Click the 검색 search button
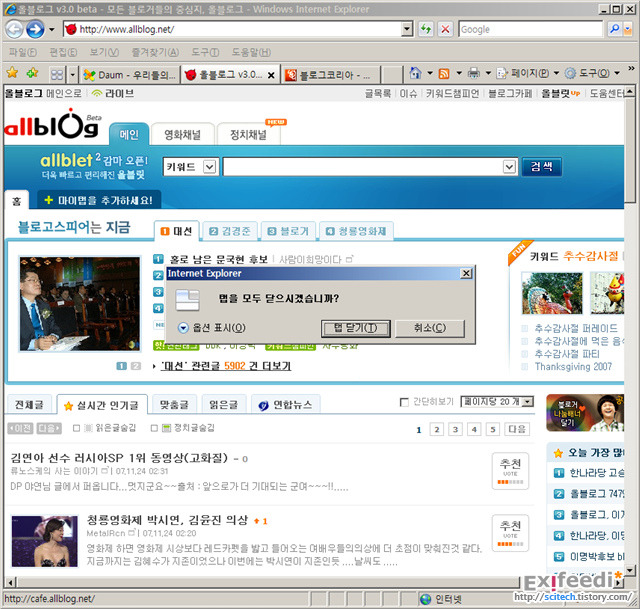Viewport: 640px width, 609px height. 541,167
